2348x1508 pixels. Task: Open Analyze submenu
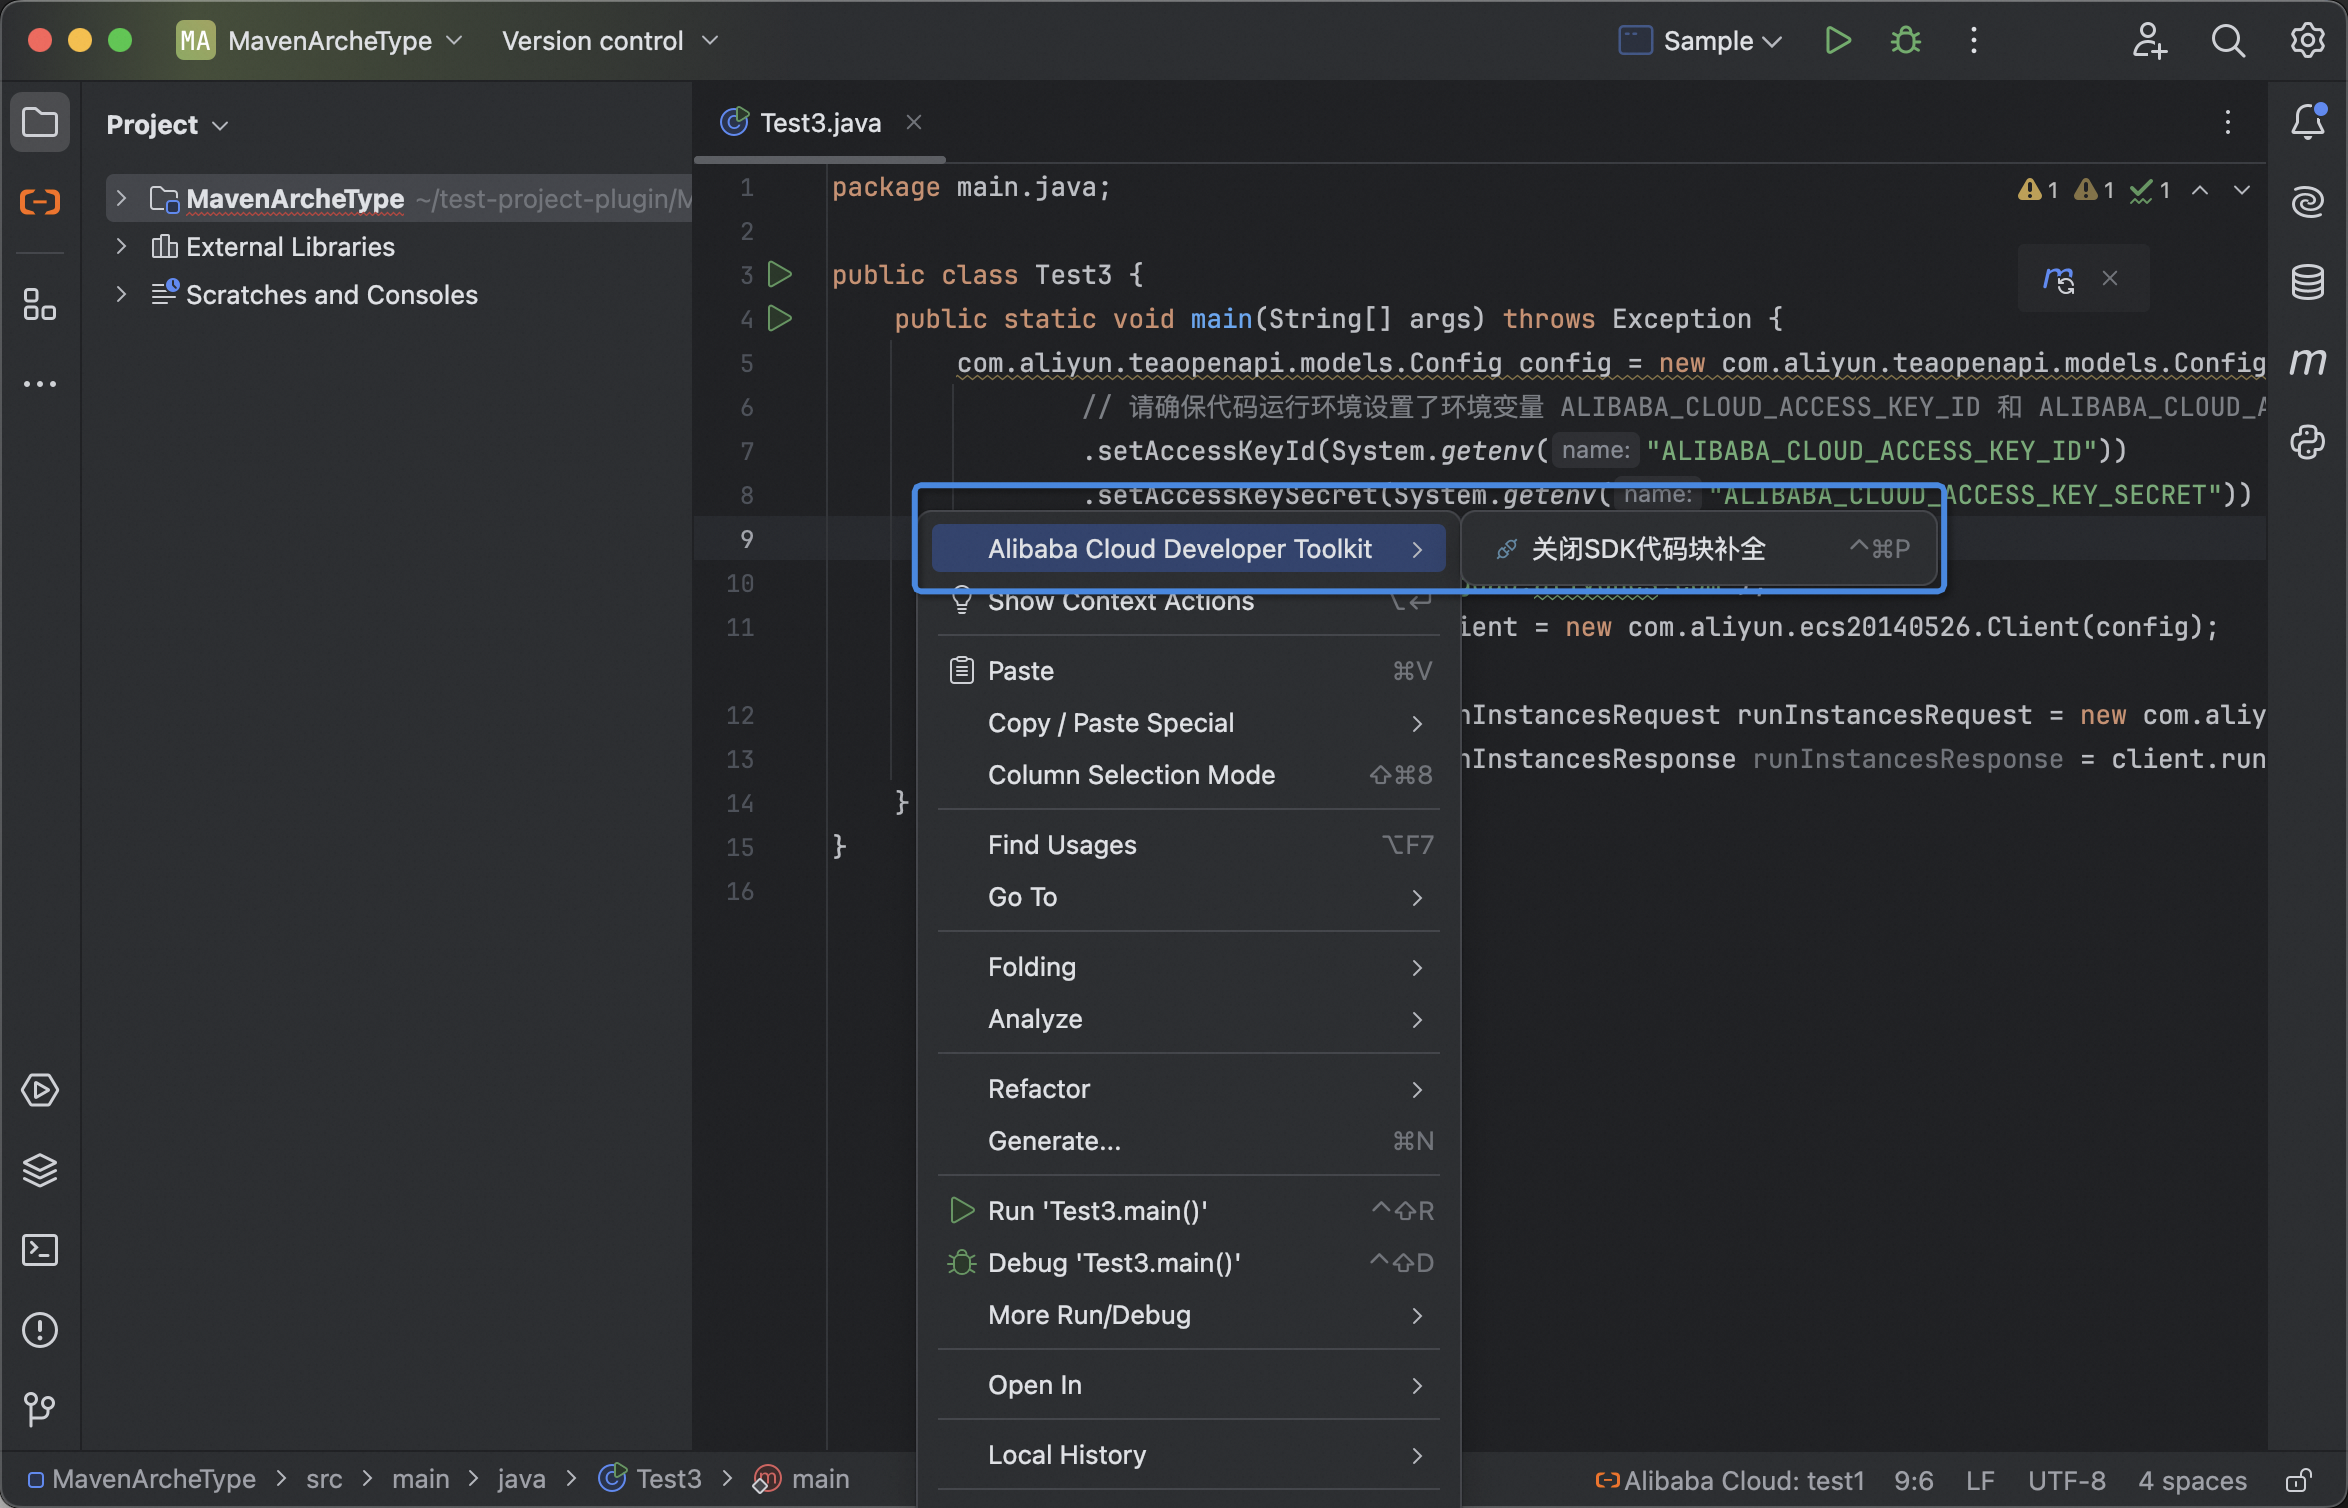tap(1188, 1019)
